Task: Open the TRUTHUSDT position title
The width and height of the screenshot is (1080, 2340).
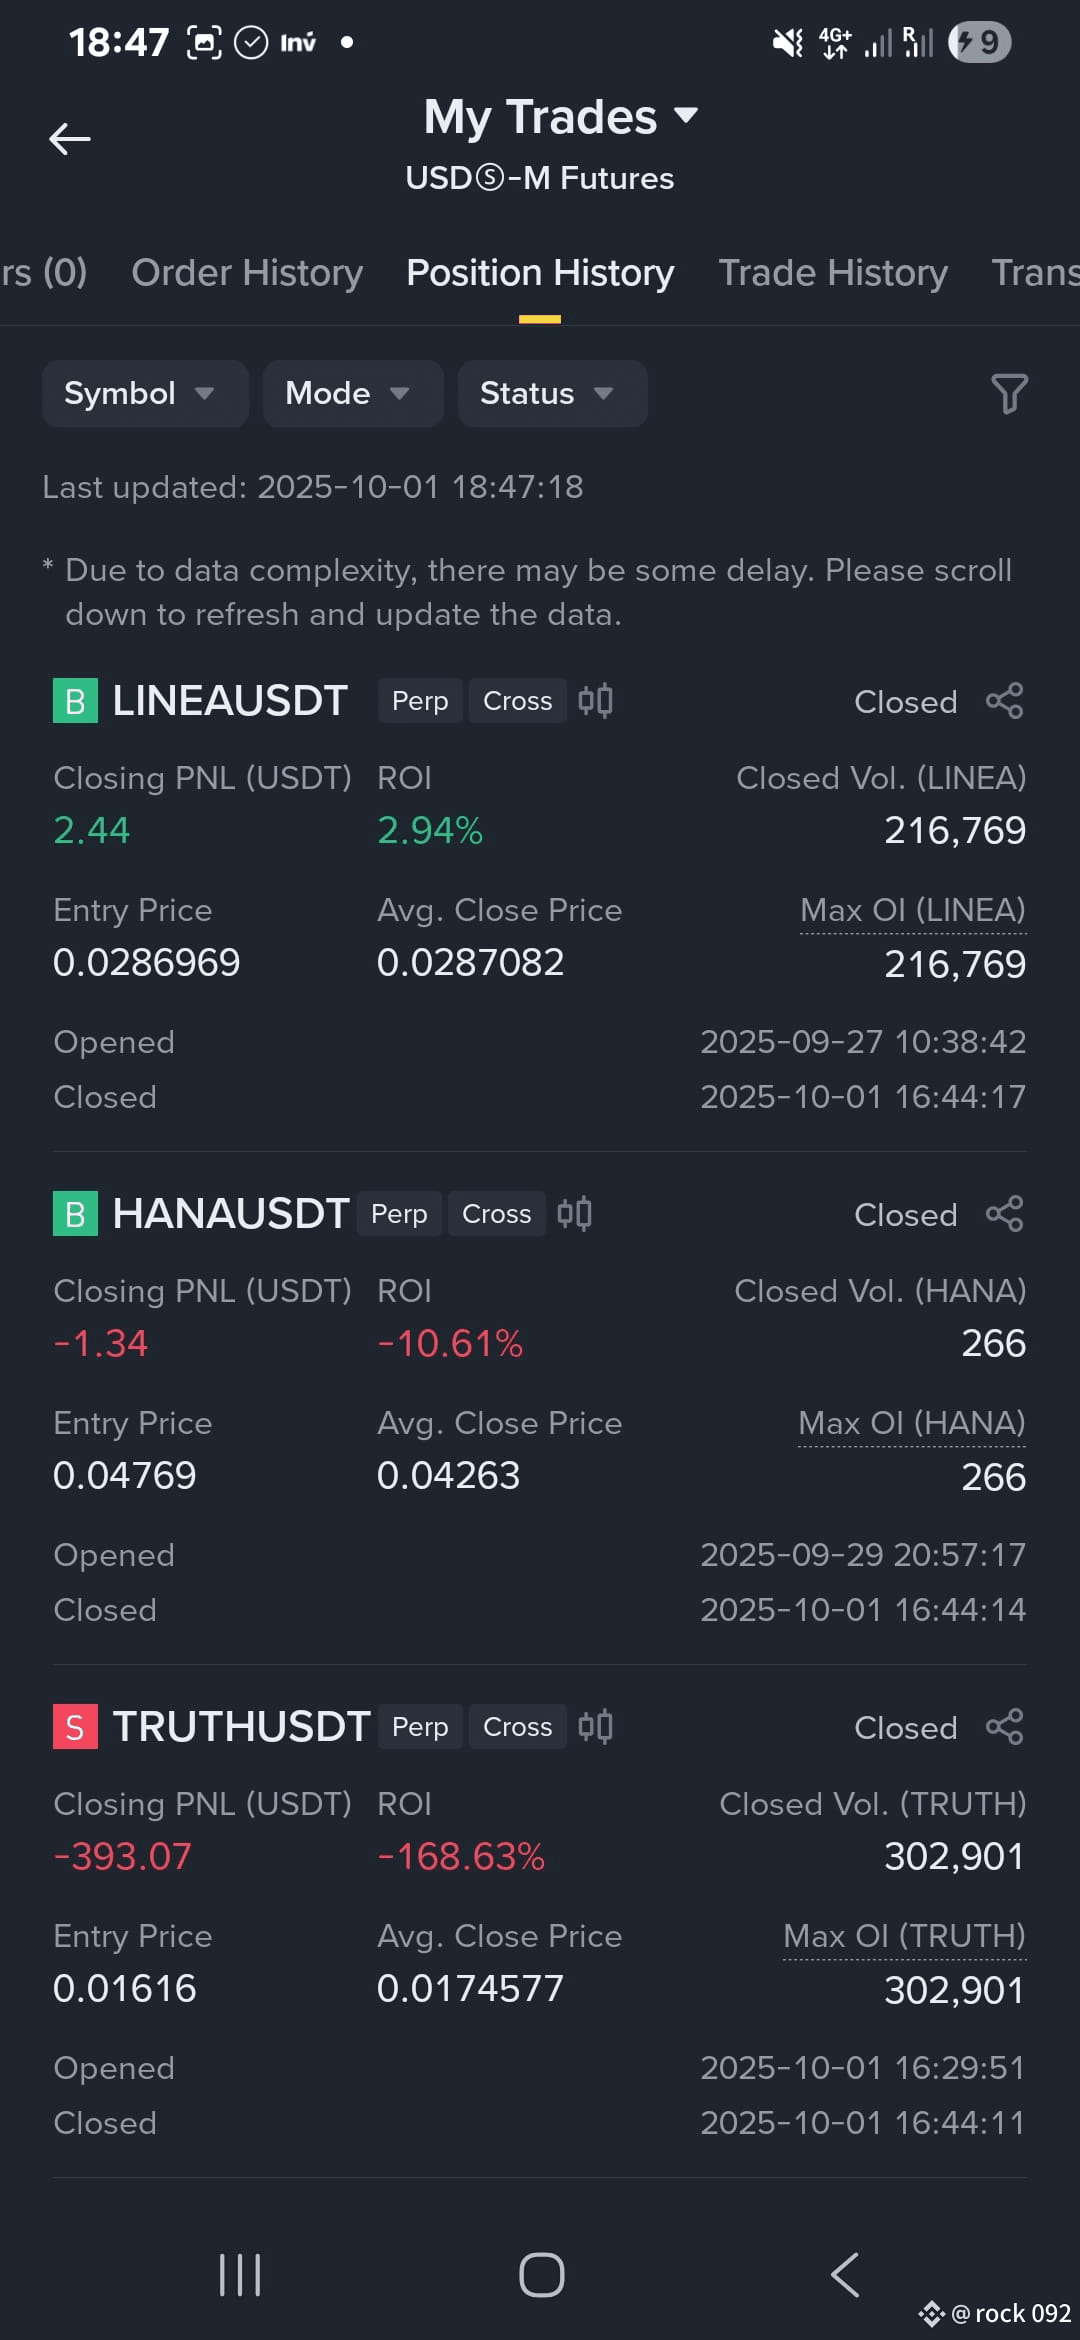Action: (241, 1727)
